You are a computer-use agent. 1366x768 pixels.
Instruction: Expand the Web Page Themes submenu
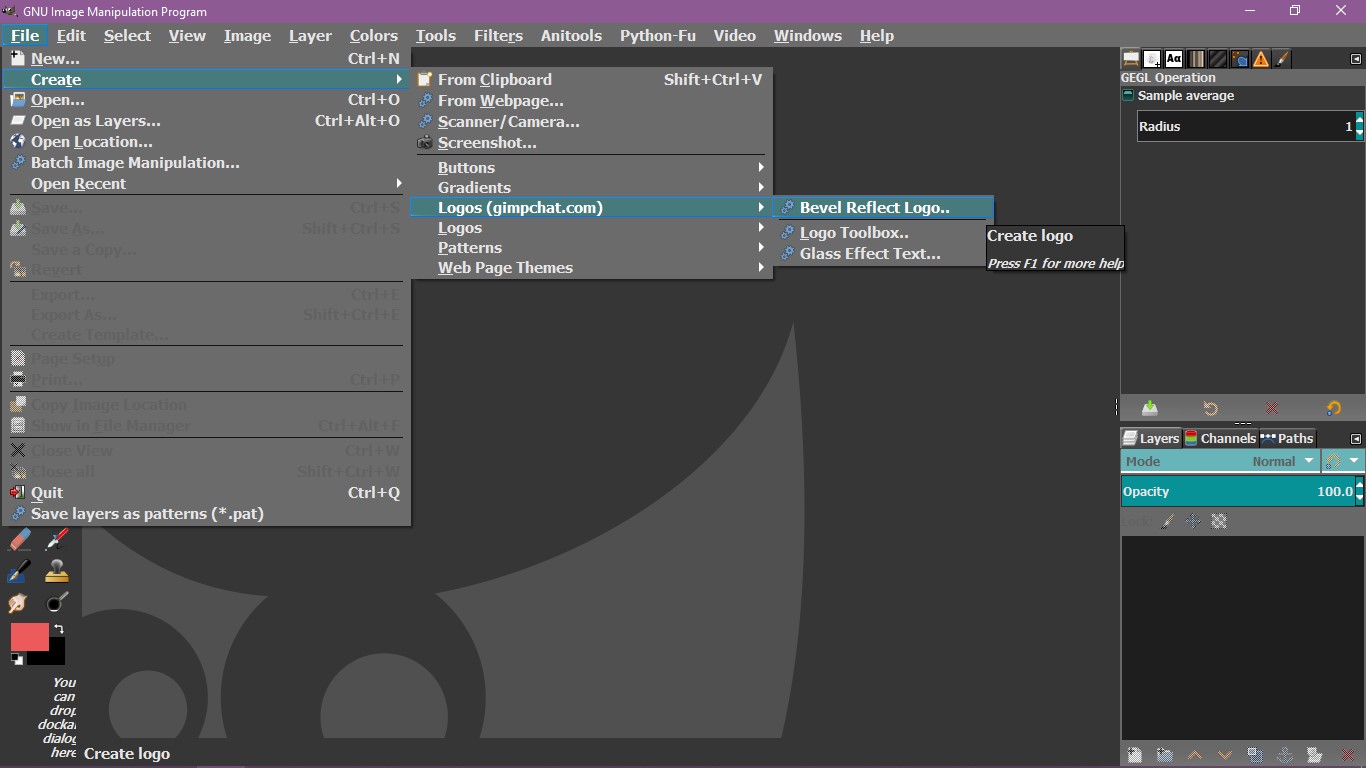591,267
